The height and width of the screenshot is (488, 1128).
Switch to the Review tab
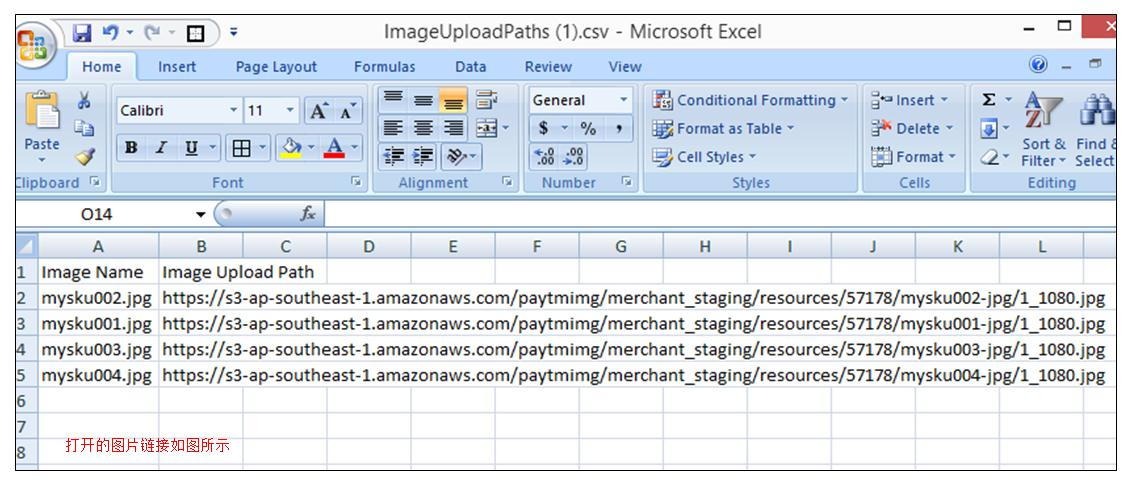pos(548,67)
